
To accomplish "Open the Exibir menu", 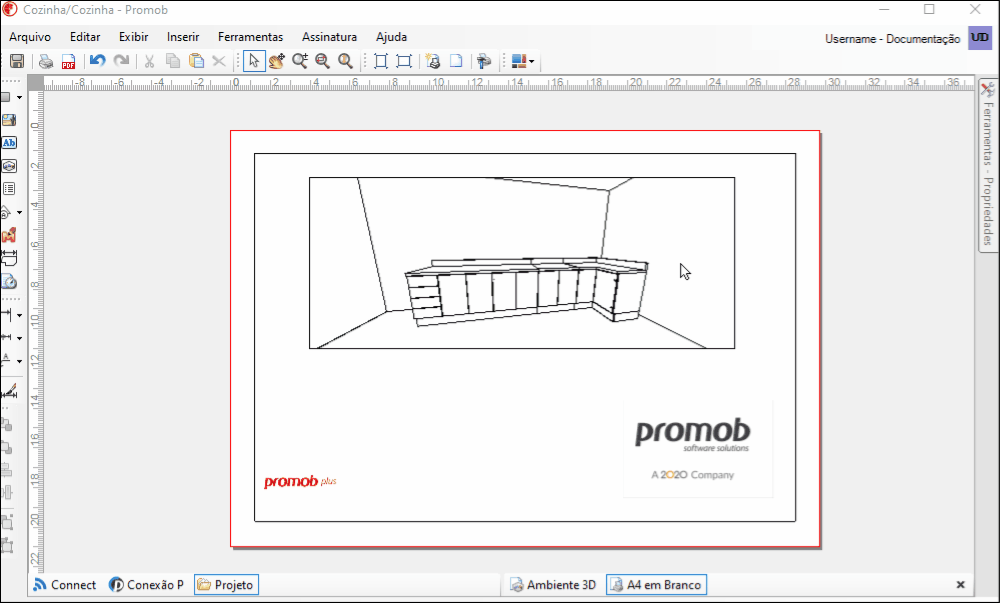I will [x=133, y=37].
